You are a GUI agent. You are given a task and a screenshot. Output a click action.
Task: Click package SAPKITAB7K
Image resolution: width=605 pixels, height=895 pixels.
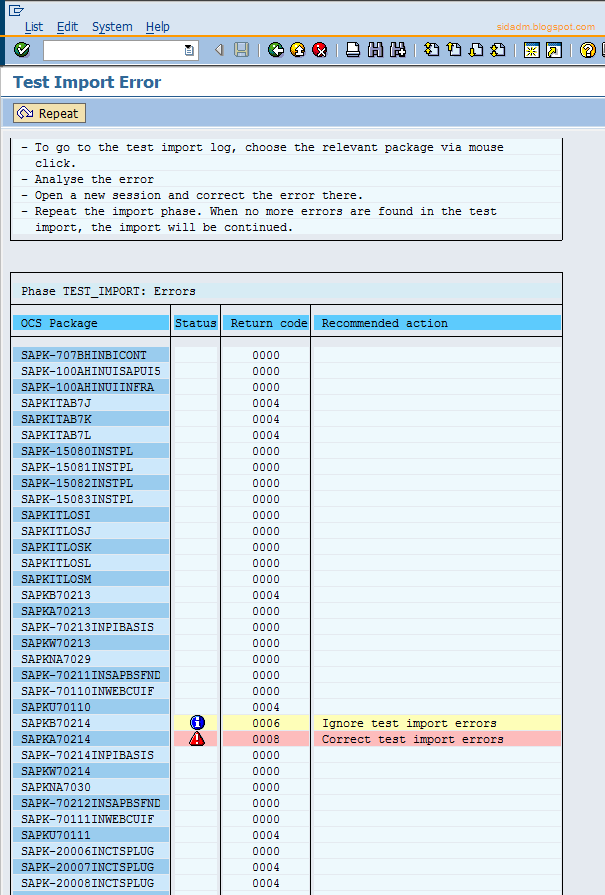tap(56, 419)
